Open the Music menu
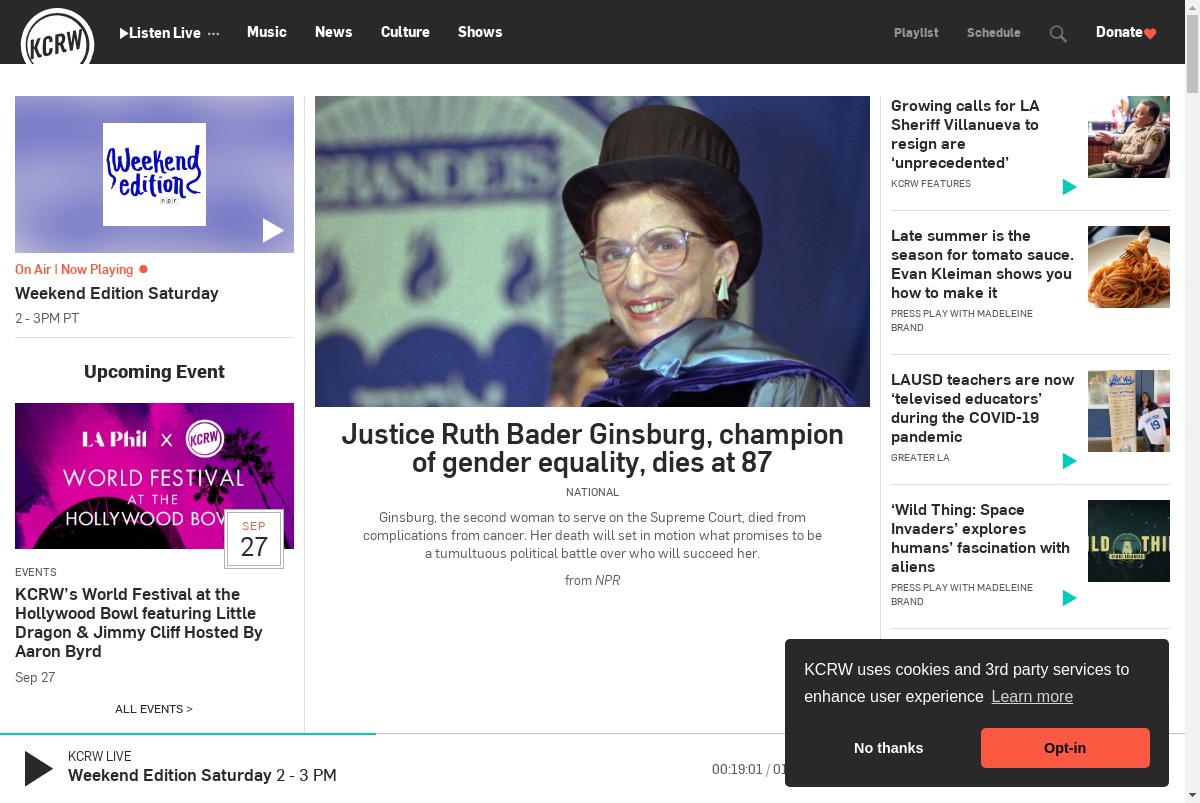 (267, 32)
